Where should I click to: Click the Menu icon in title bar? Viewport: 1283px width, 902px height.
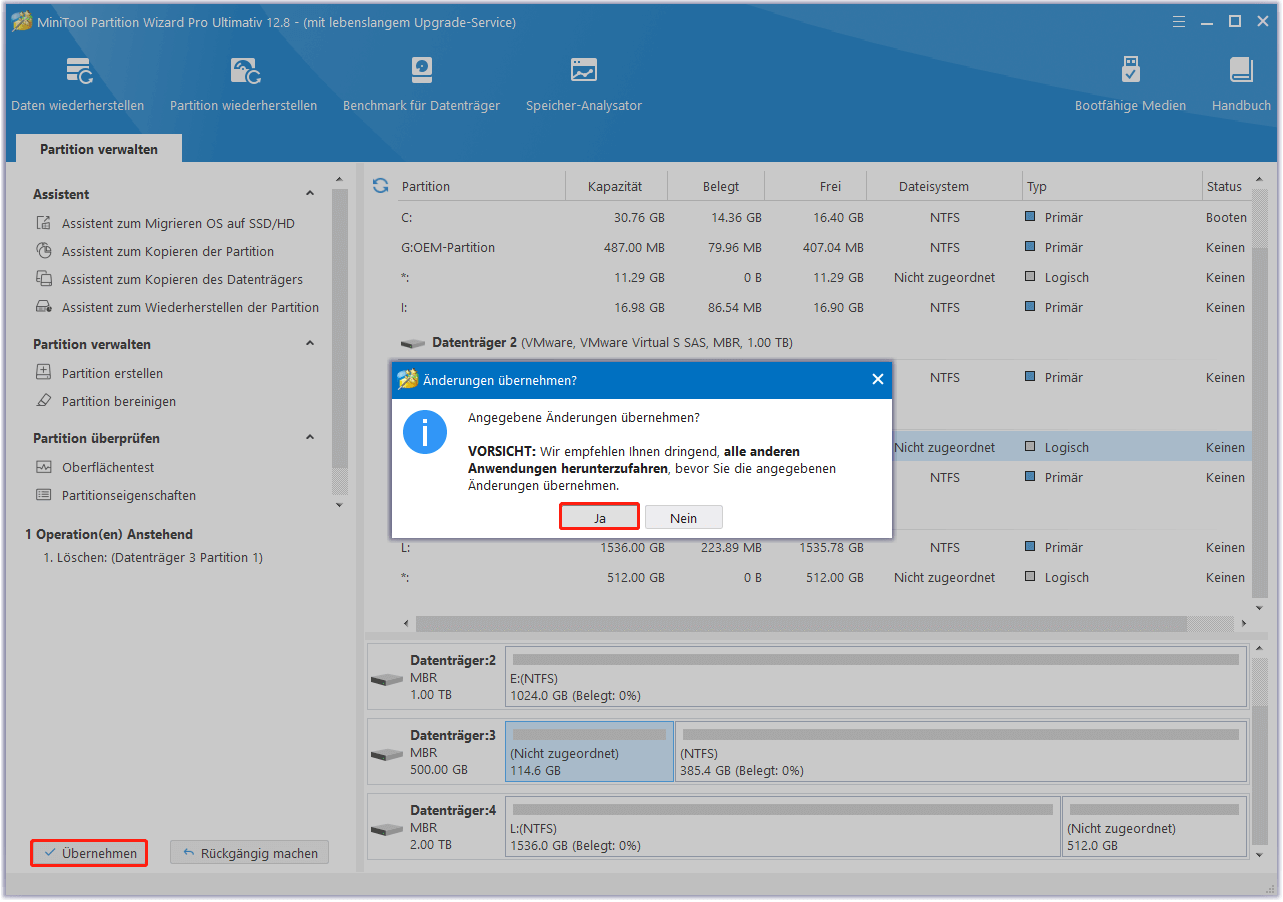coord(1180,21)
